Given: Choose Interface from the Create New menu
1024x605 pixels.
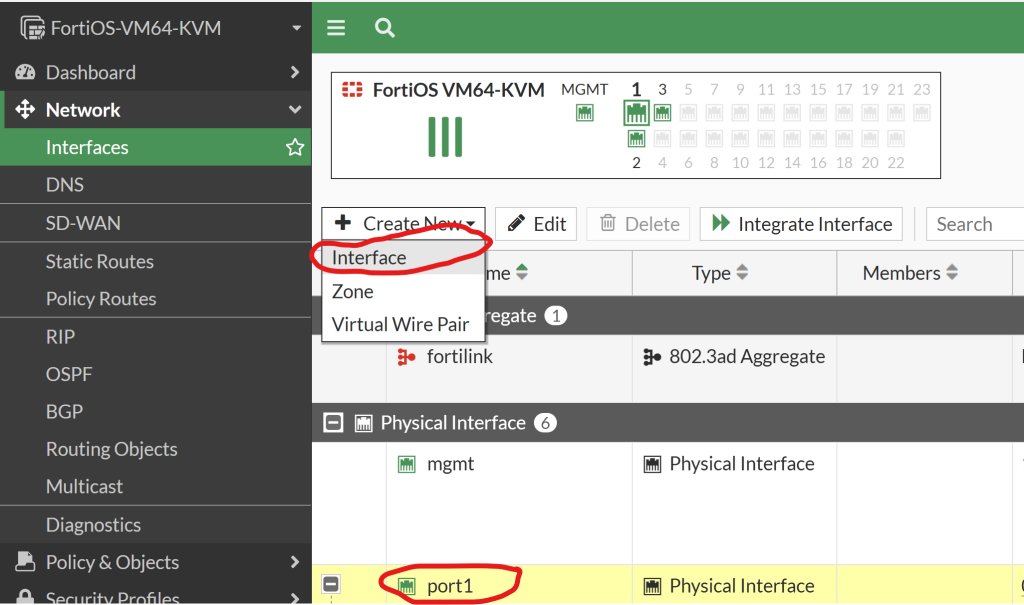Looking at the screenshot, I should (403, 257).
